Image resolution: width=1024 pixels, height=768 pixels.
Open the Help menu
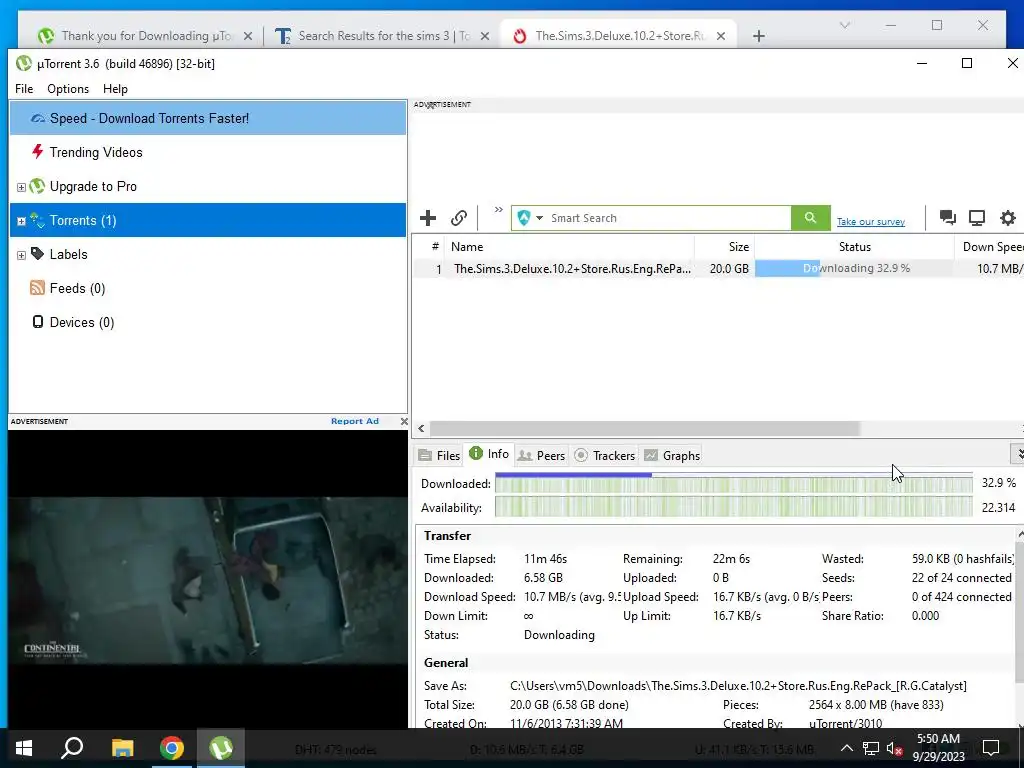point(115,89)
